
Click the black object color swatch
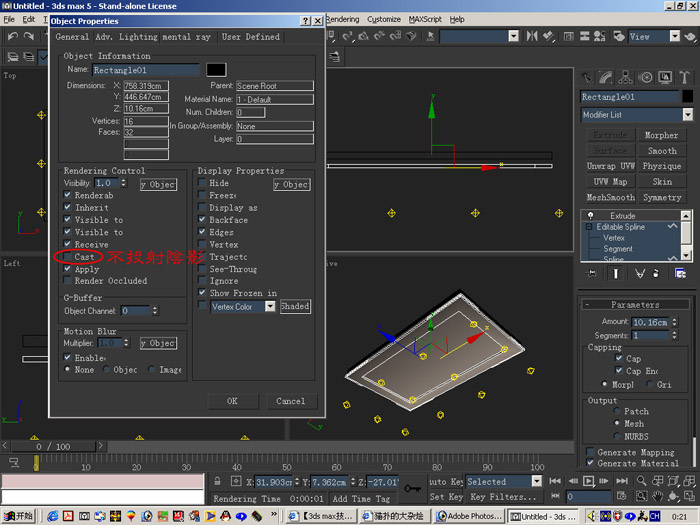tap(217, 70)
